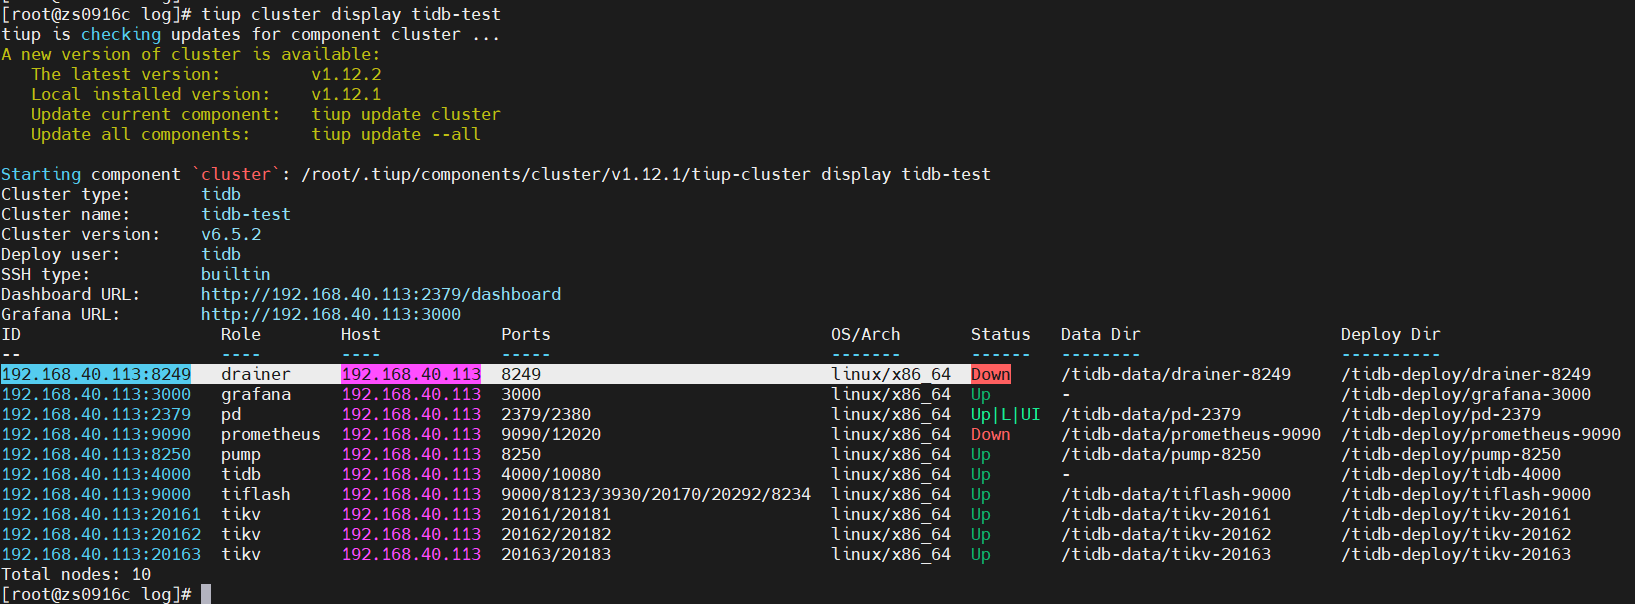Click the 'Total nodes: 10' summary line
Image resolution: width=1635 pixels, height=604 pixels.
(76, 574)
